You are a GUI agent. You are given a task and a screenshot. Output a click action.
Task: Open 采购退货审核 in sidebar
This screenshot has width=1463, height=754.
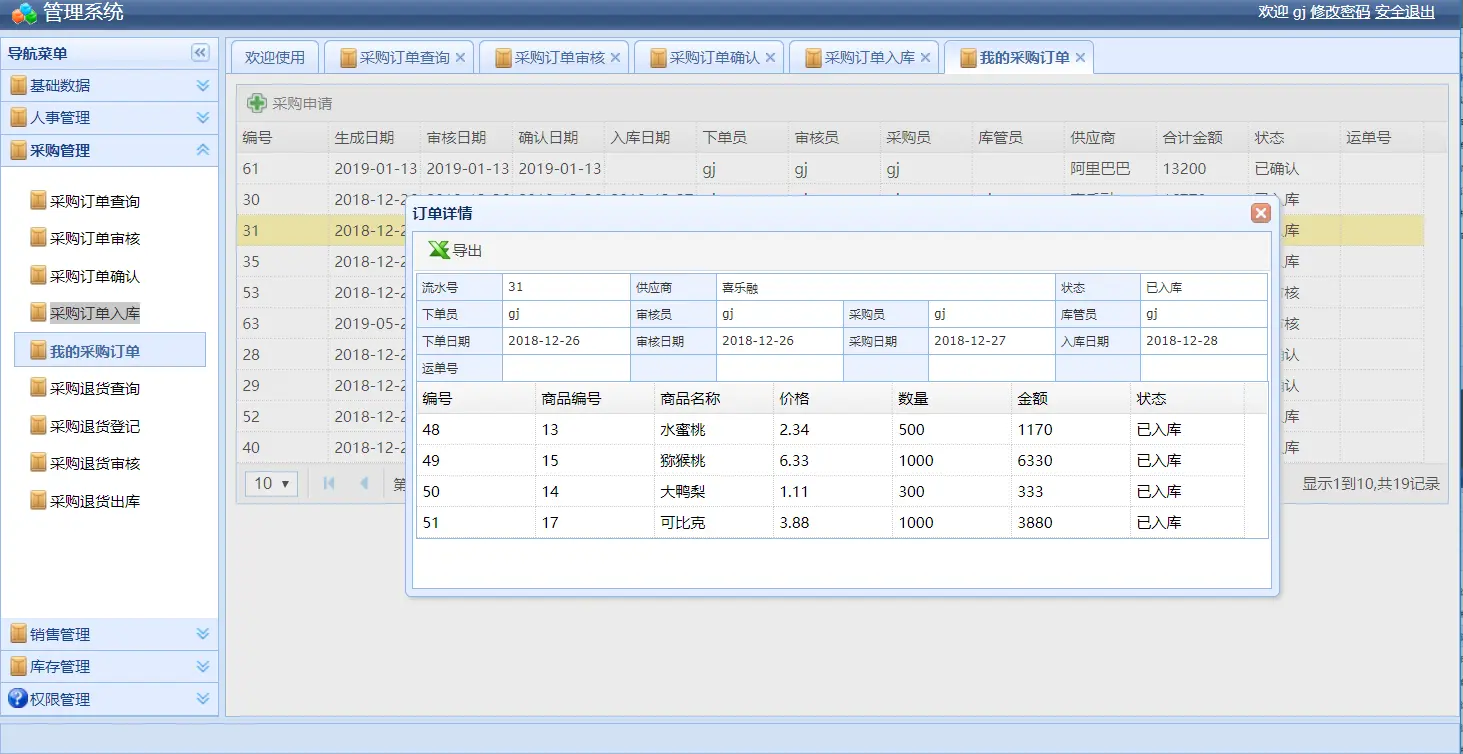tap(95, 463)
